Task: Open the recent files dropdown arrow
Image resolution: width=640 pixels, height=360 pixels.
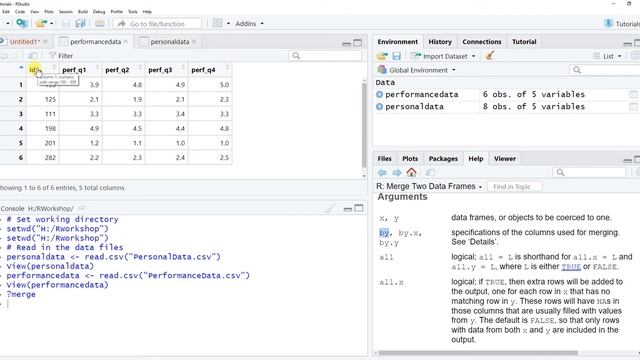Action: point(51,24)
